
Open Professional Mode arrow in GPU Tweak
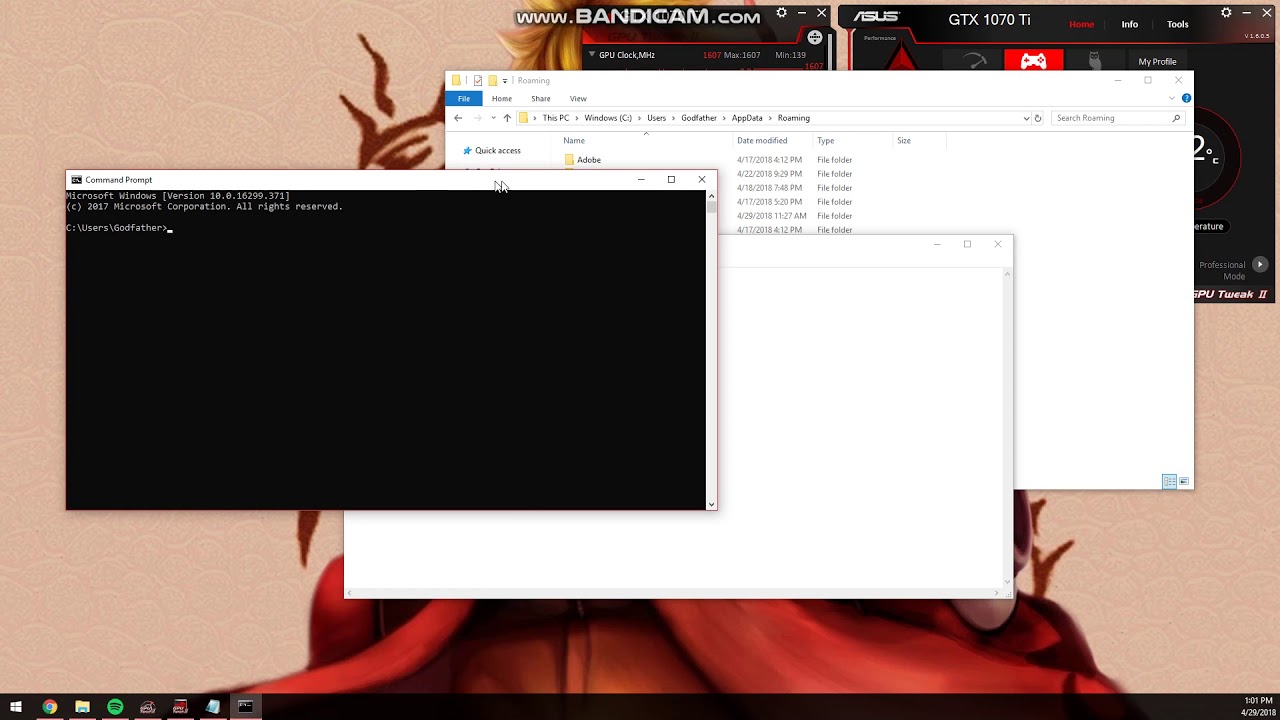[x=1260, y=265]
